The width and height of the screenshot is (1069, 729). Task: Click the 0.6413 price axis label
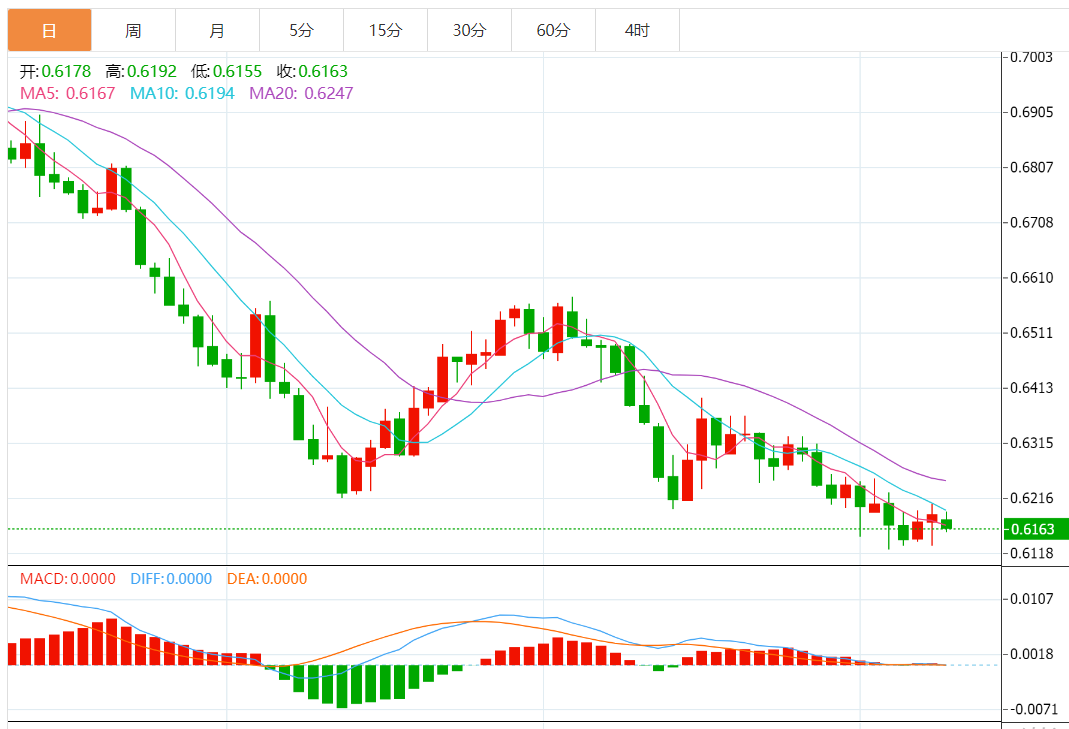tap(1031, 388)
